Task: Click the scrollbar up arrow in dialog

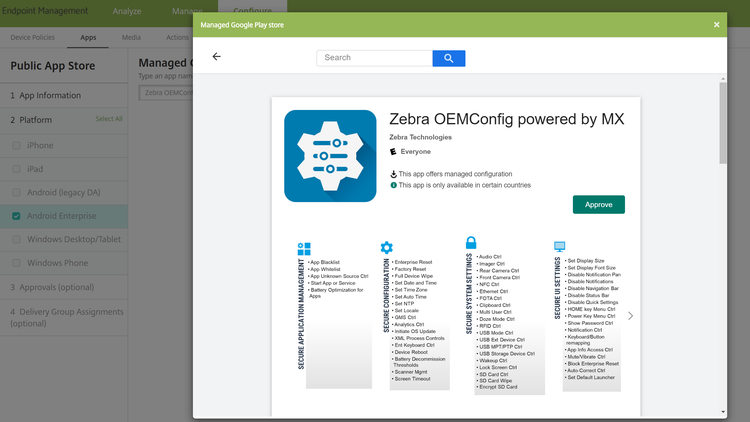Action: pyautogui.click(x=723, y=78)
